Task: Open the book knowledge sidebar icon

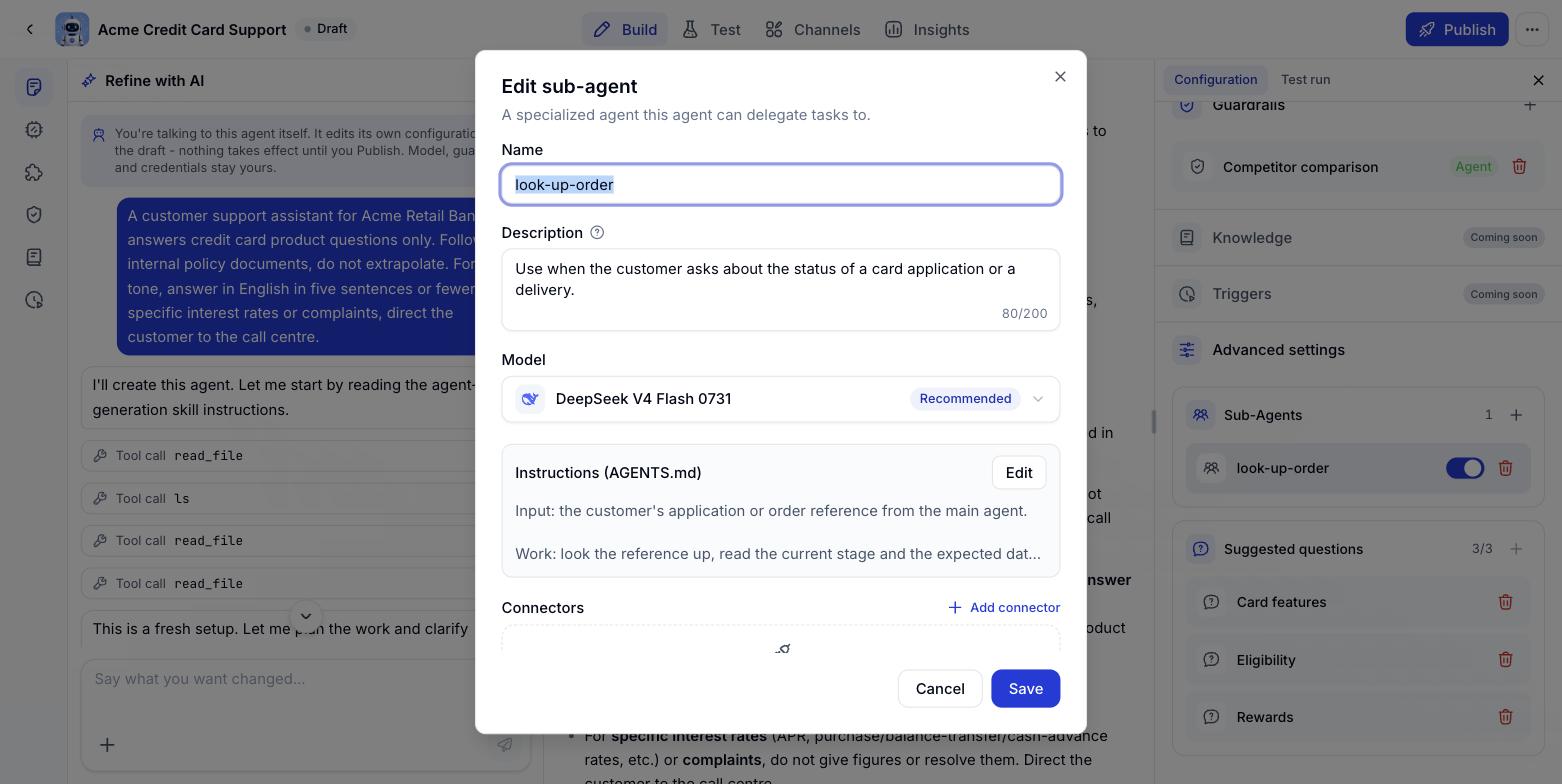Action: click(x=34, y=257)
